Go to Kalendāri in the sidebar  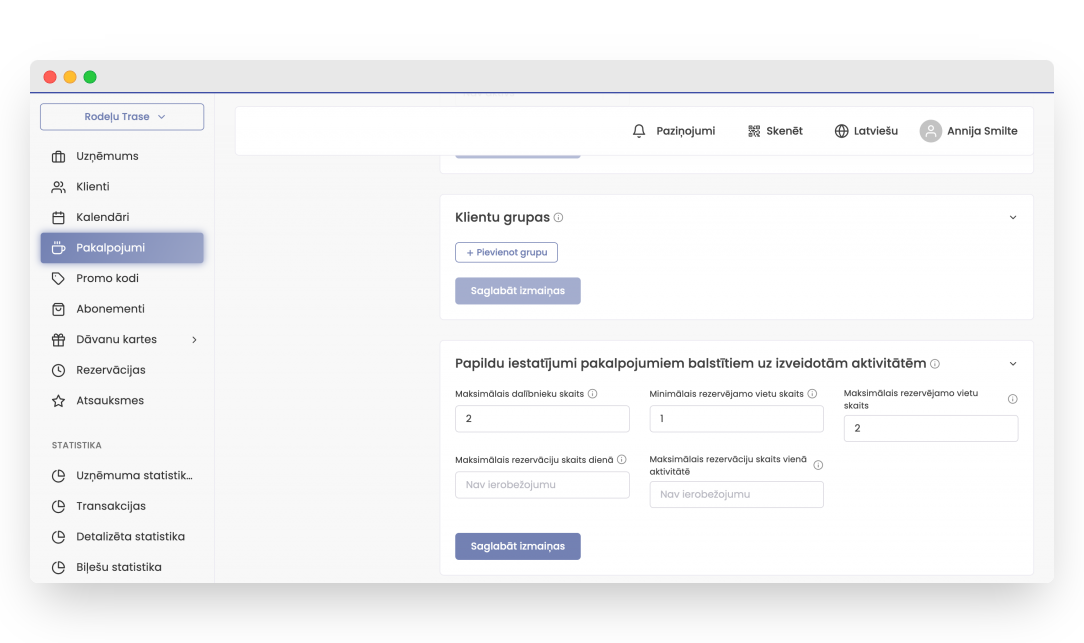pos(102,217)
